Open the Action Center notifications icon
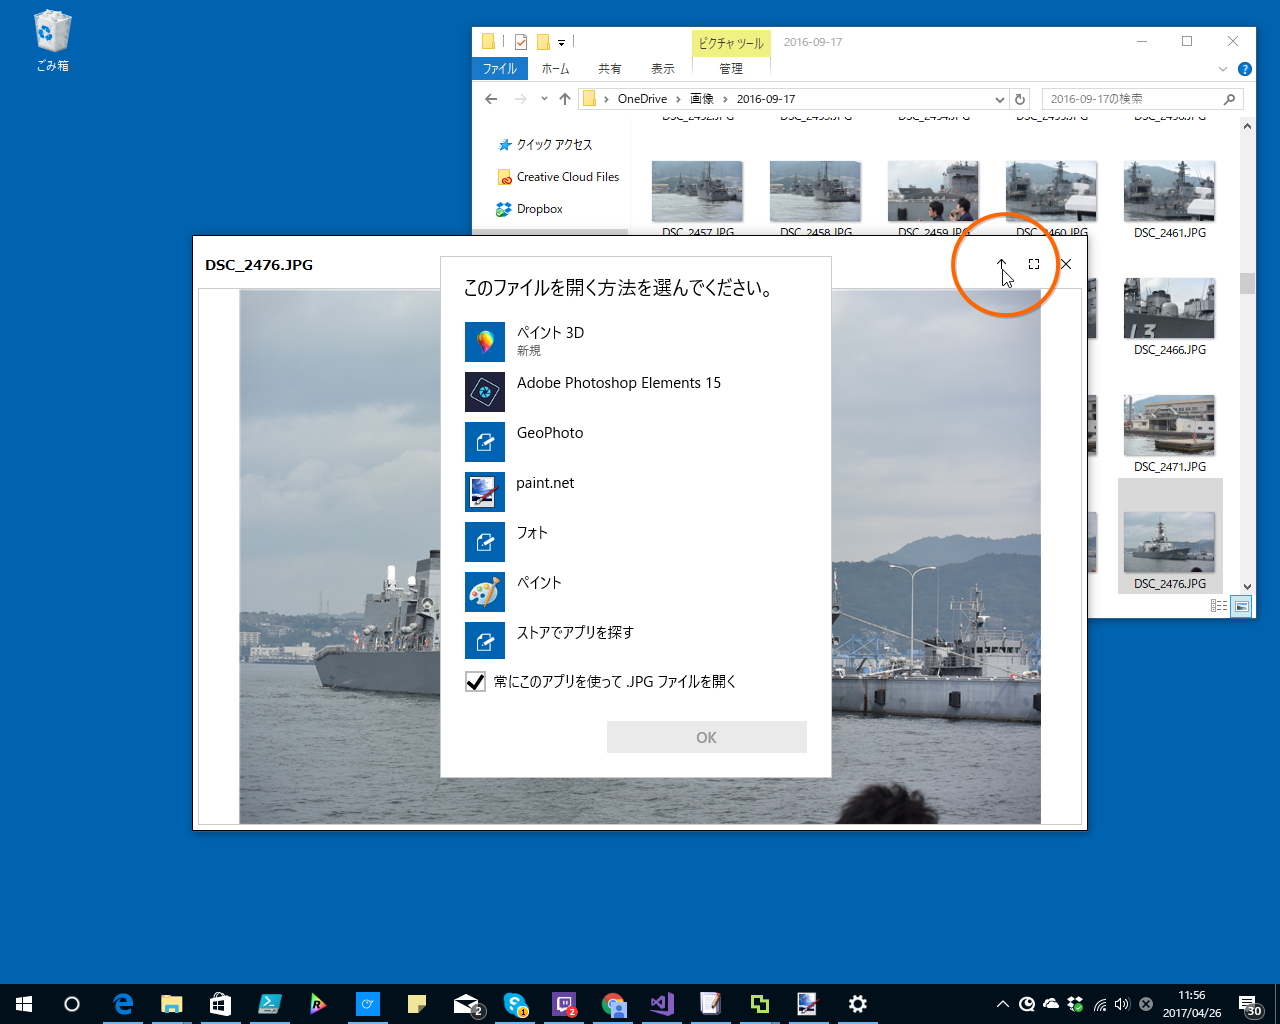1280x1024 pixels. (1250, 1005)
